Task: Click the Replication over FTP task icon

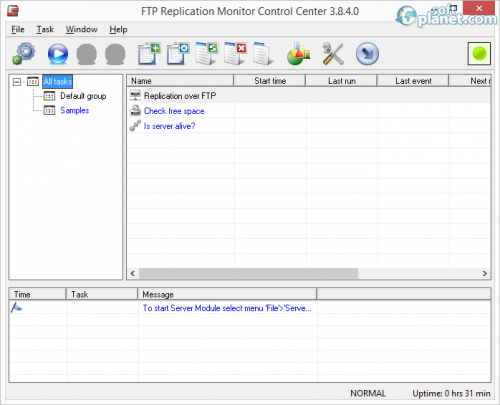Action: (135, 96)
